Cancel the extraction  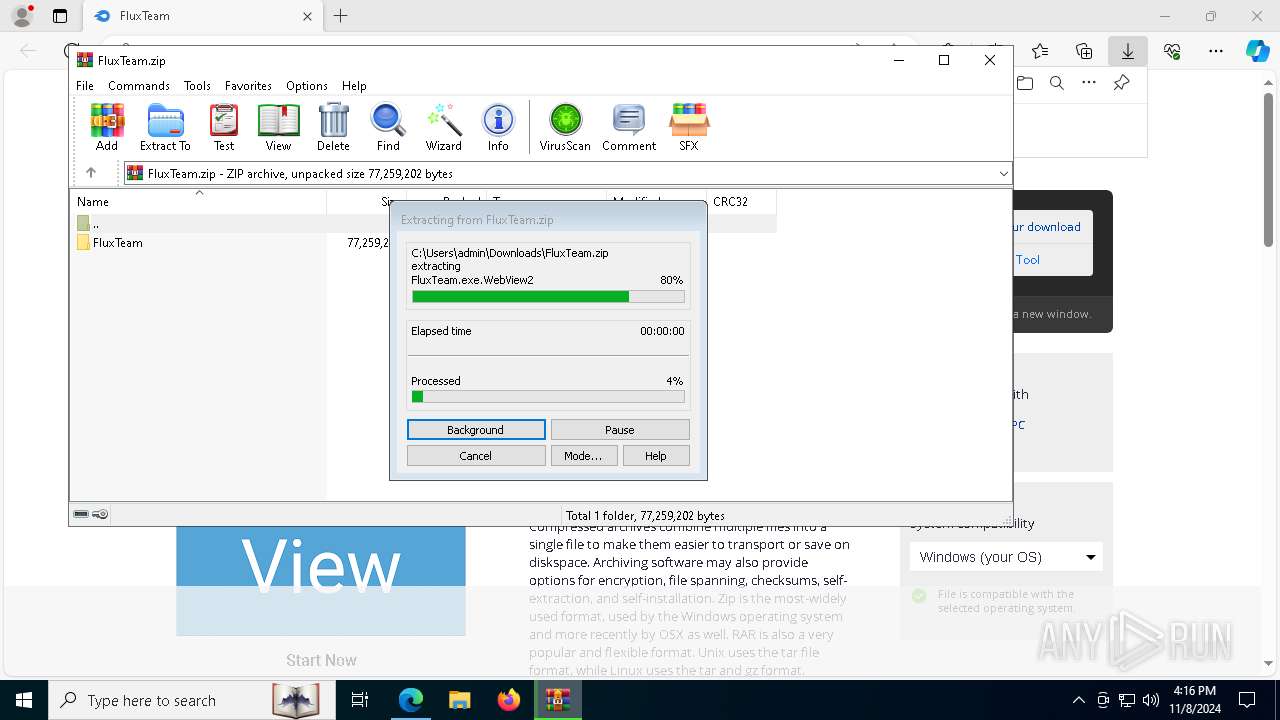476,456
